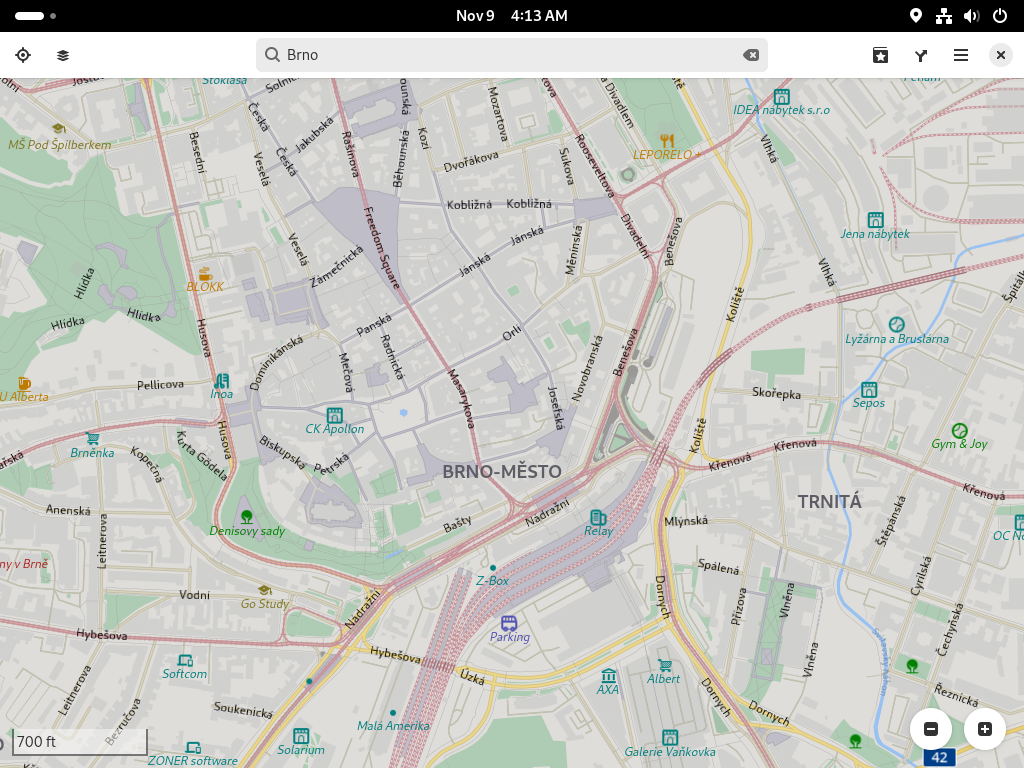Open the map layers selector
Screen dimensions: 1024x768
[x=63, y=56]
